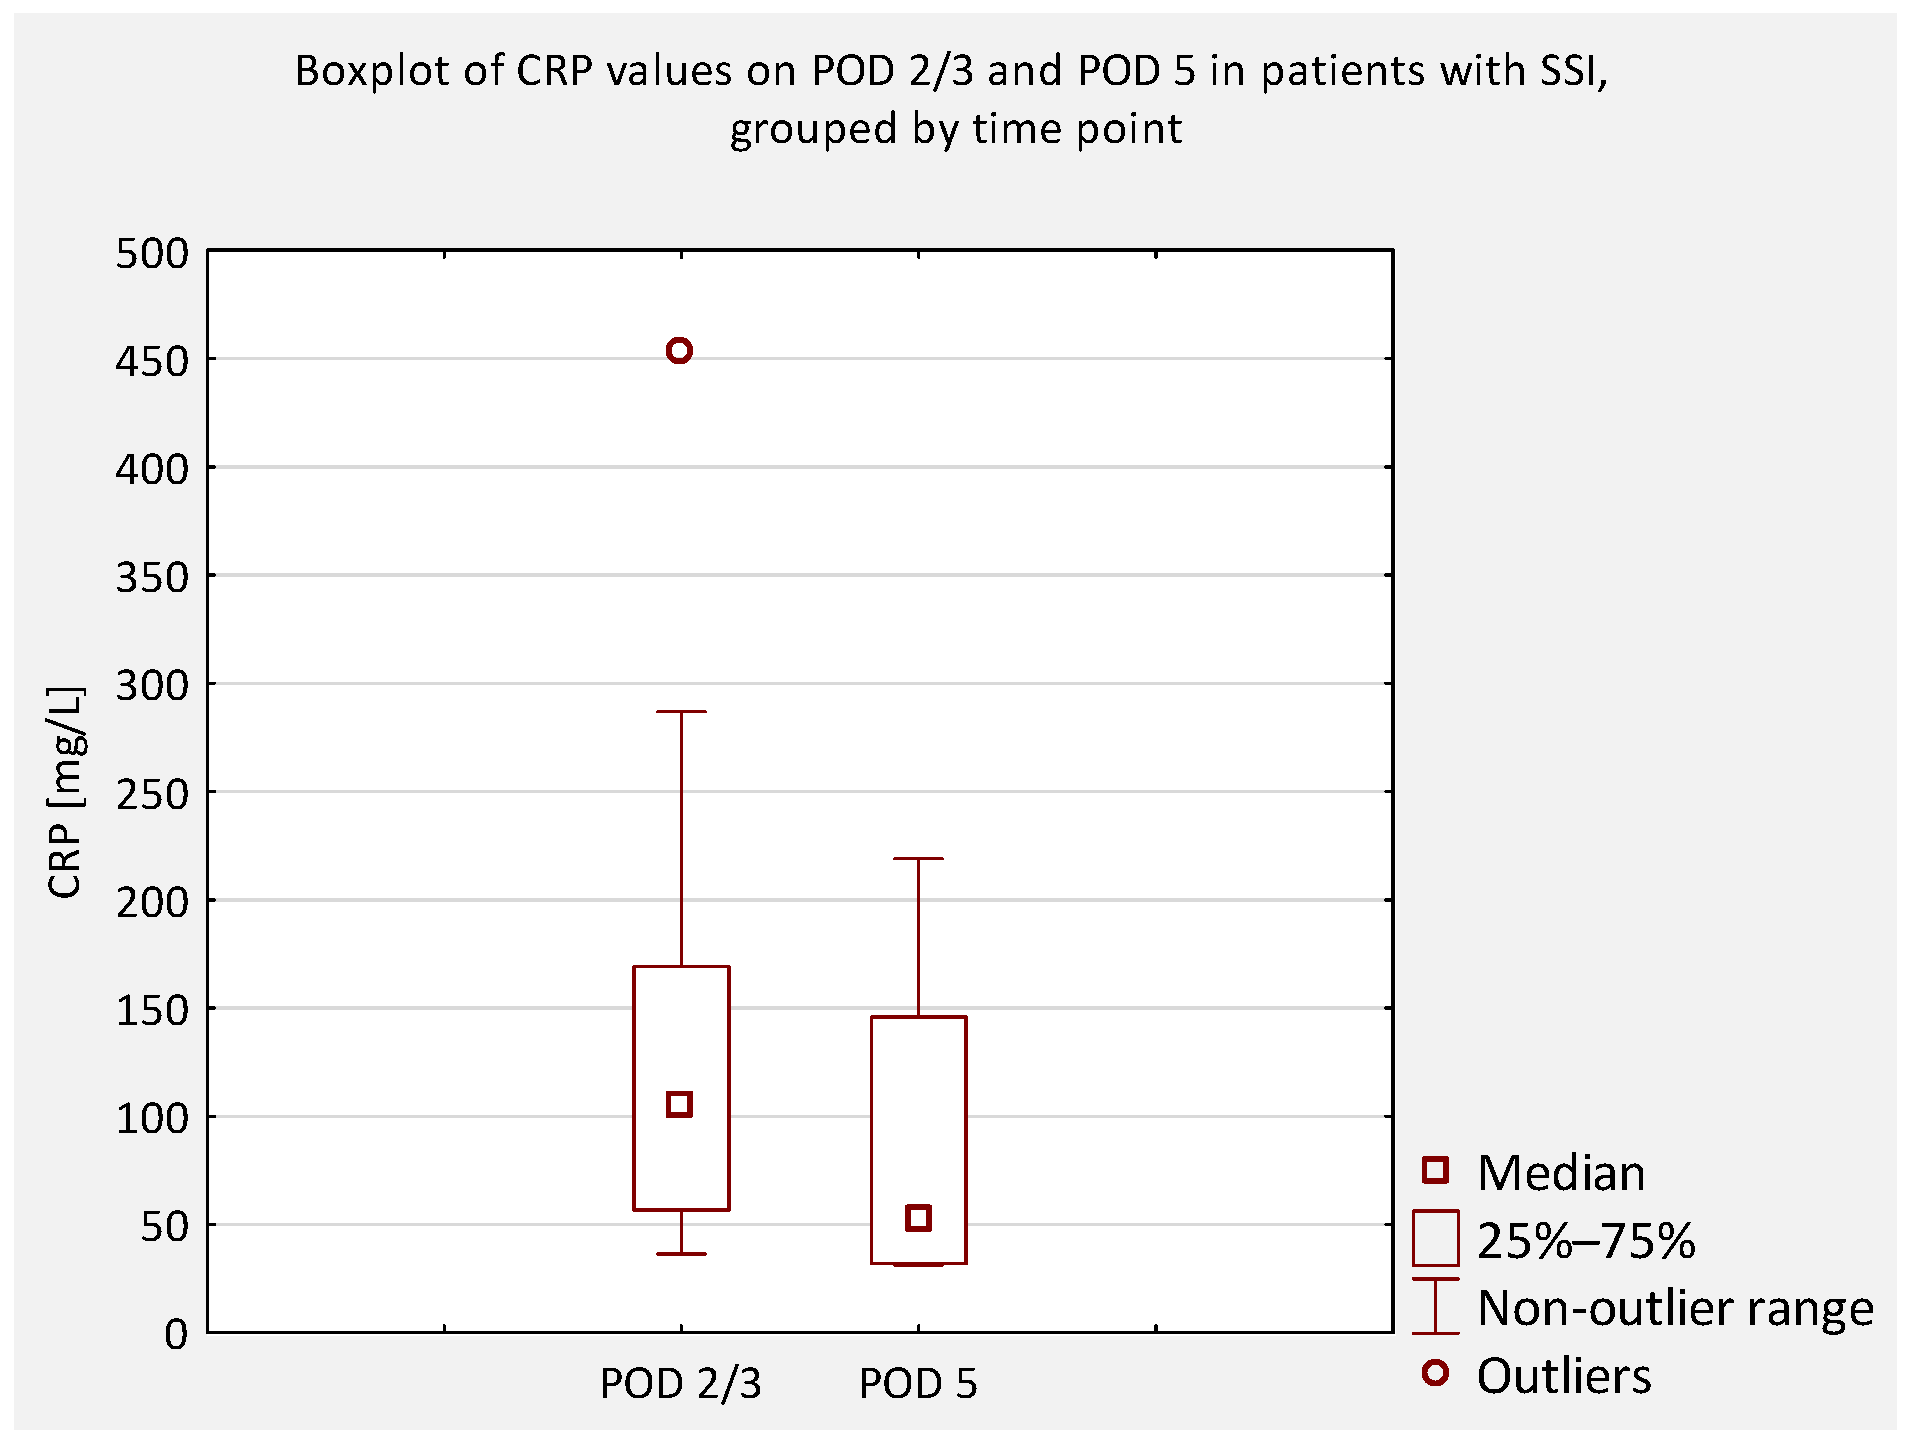Click the 500 y-axis tick label

pos(152,253)
